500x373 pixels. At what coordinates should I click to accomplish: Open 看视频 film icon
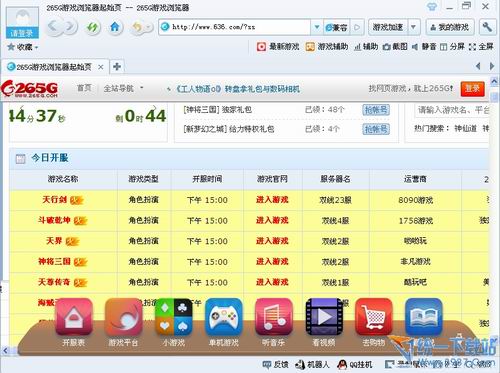click(x=324, y=317)
